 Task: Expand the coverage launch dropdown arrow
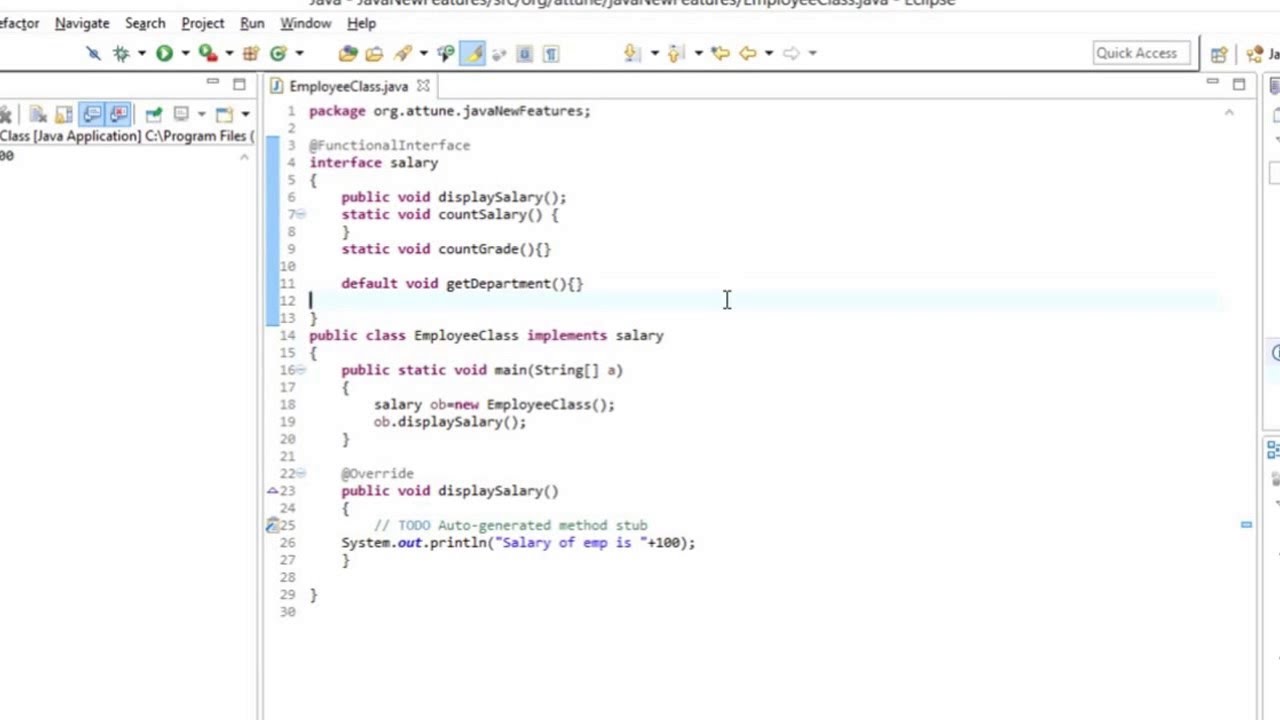click(228, 53)
